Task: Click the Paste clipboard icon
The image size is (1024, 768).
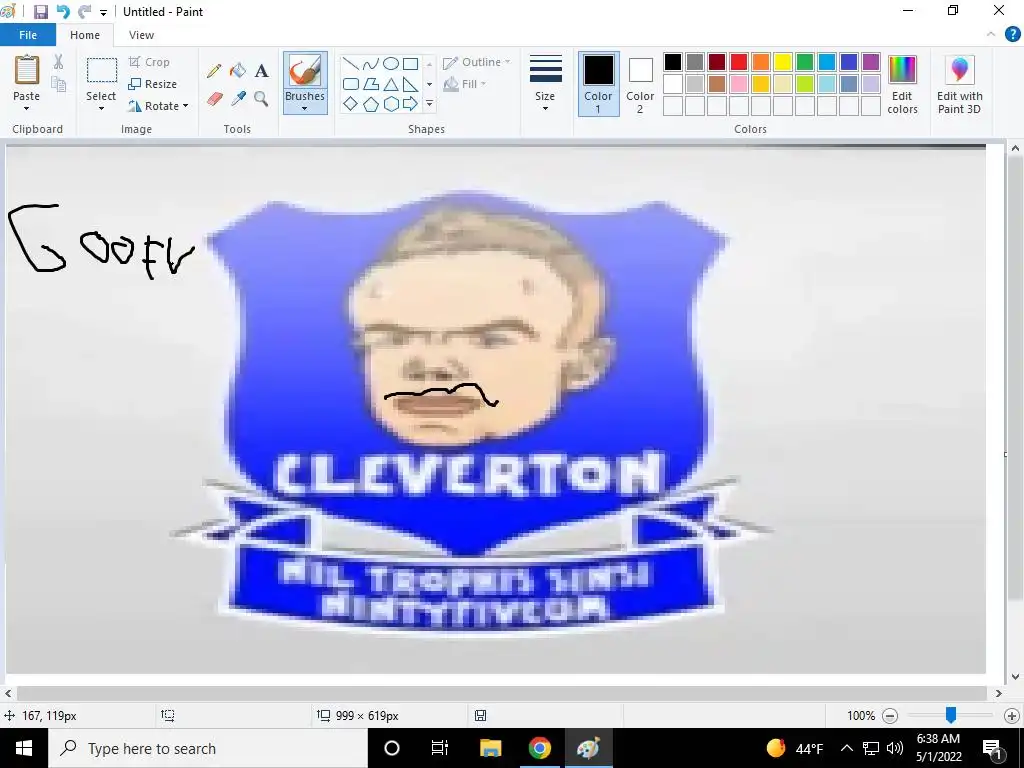Action: 27,70
